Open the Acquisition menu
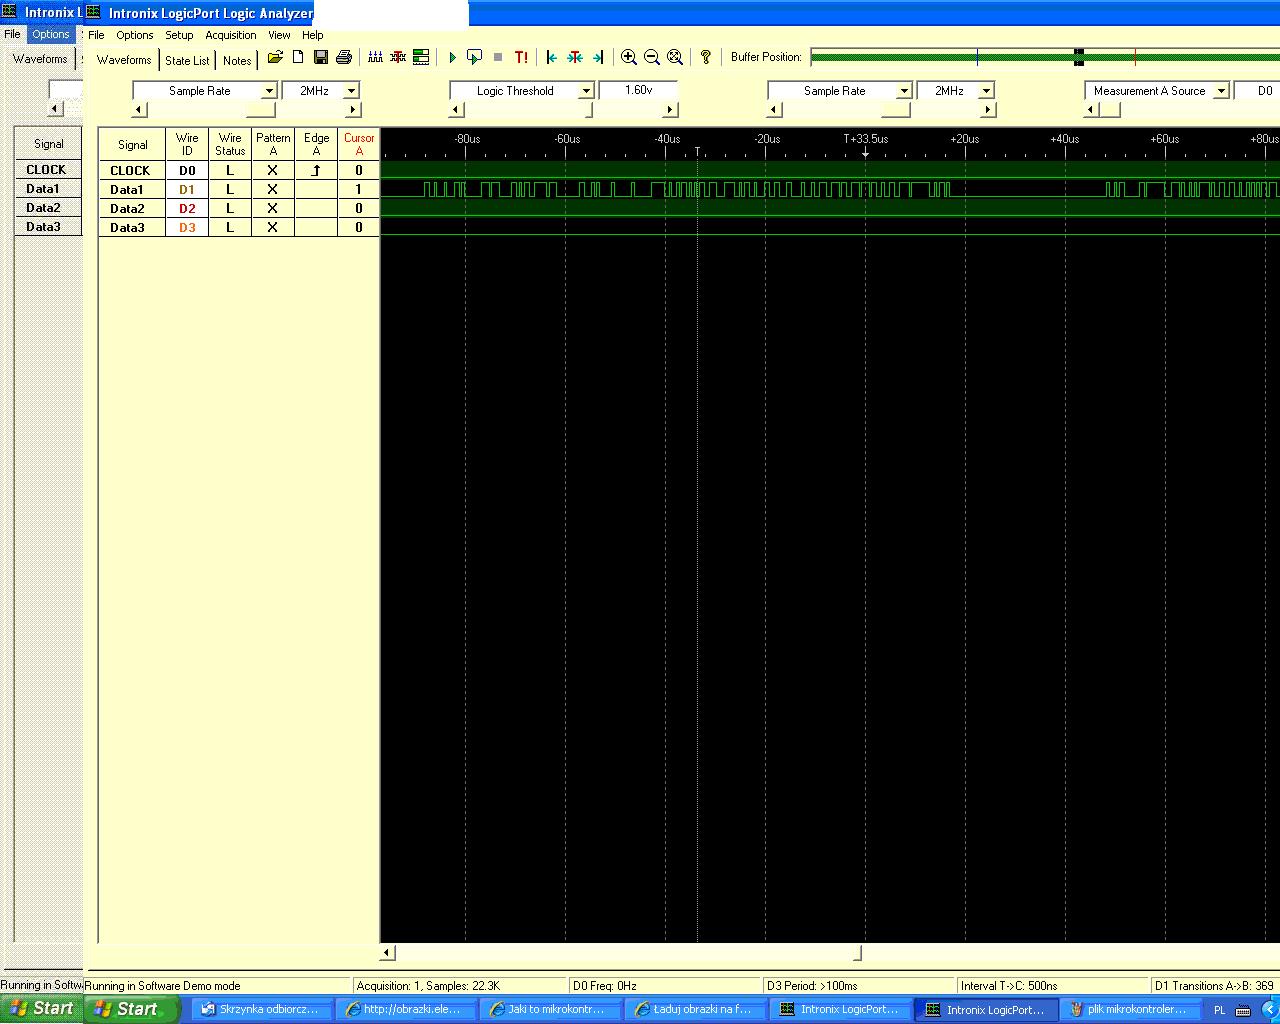Screen dimensions: 1280x1024 (231, 35)
